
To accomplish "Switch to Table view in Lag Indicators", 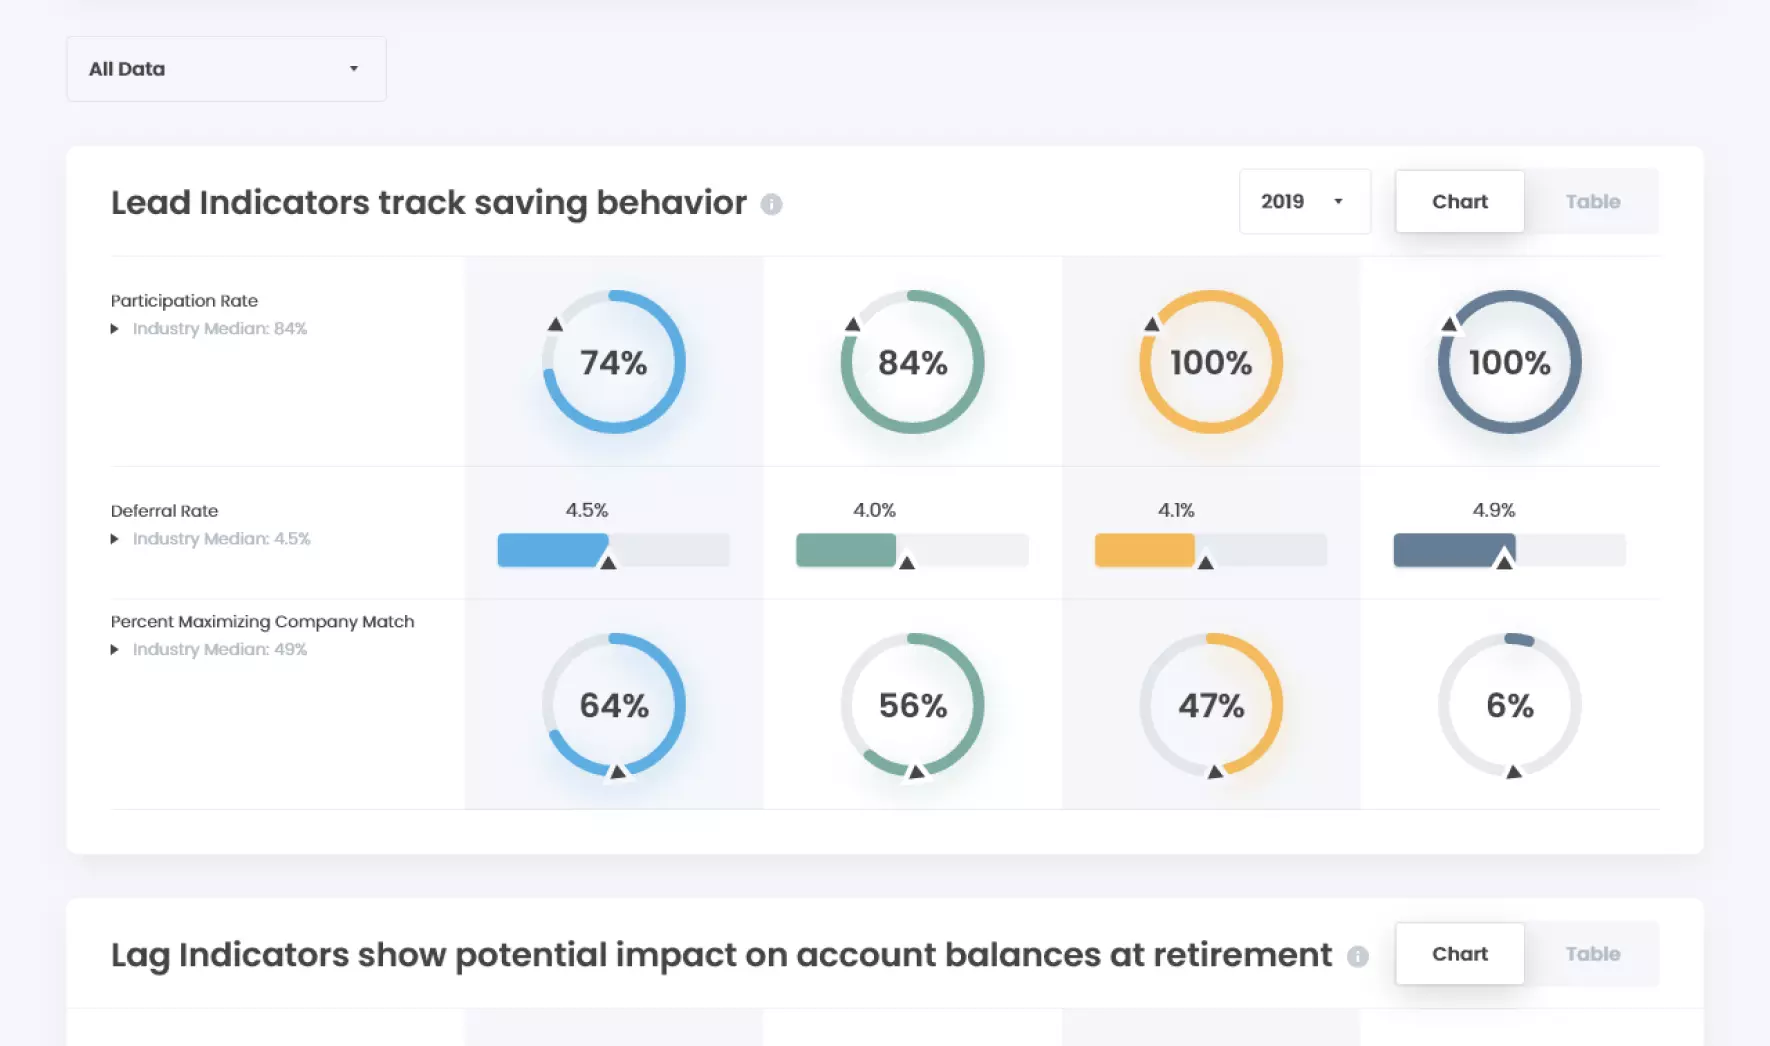I will [x=1592, y=954].
